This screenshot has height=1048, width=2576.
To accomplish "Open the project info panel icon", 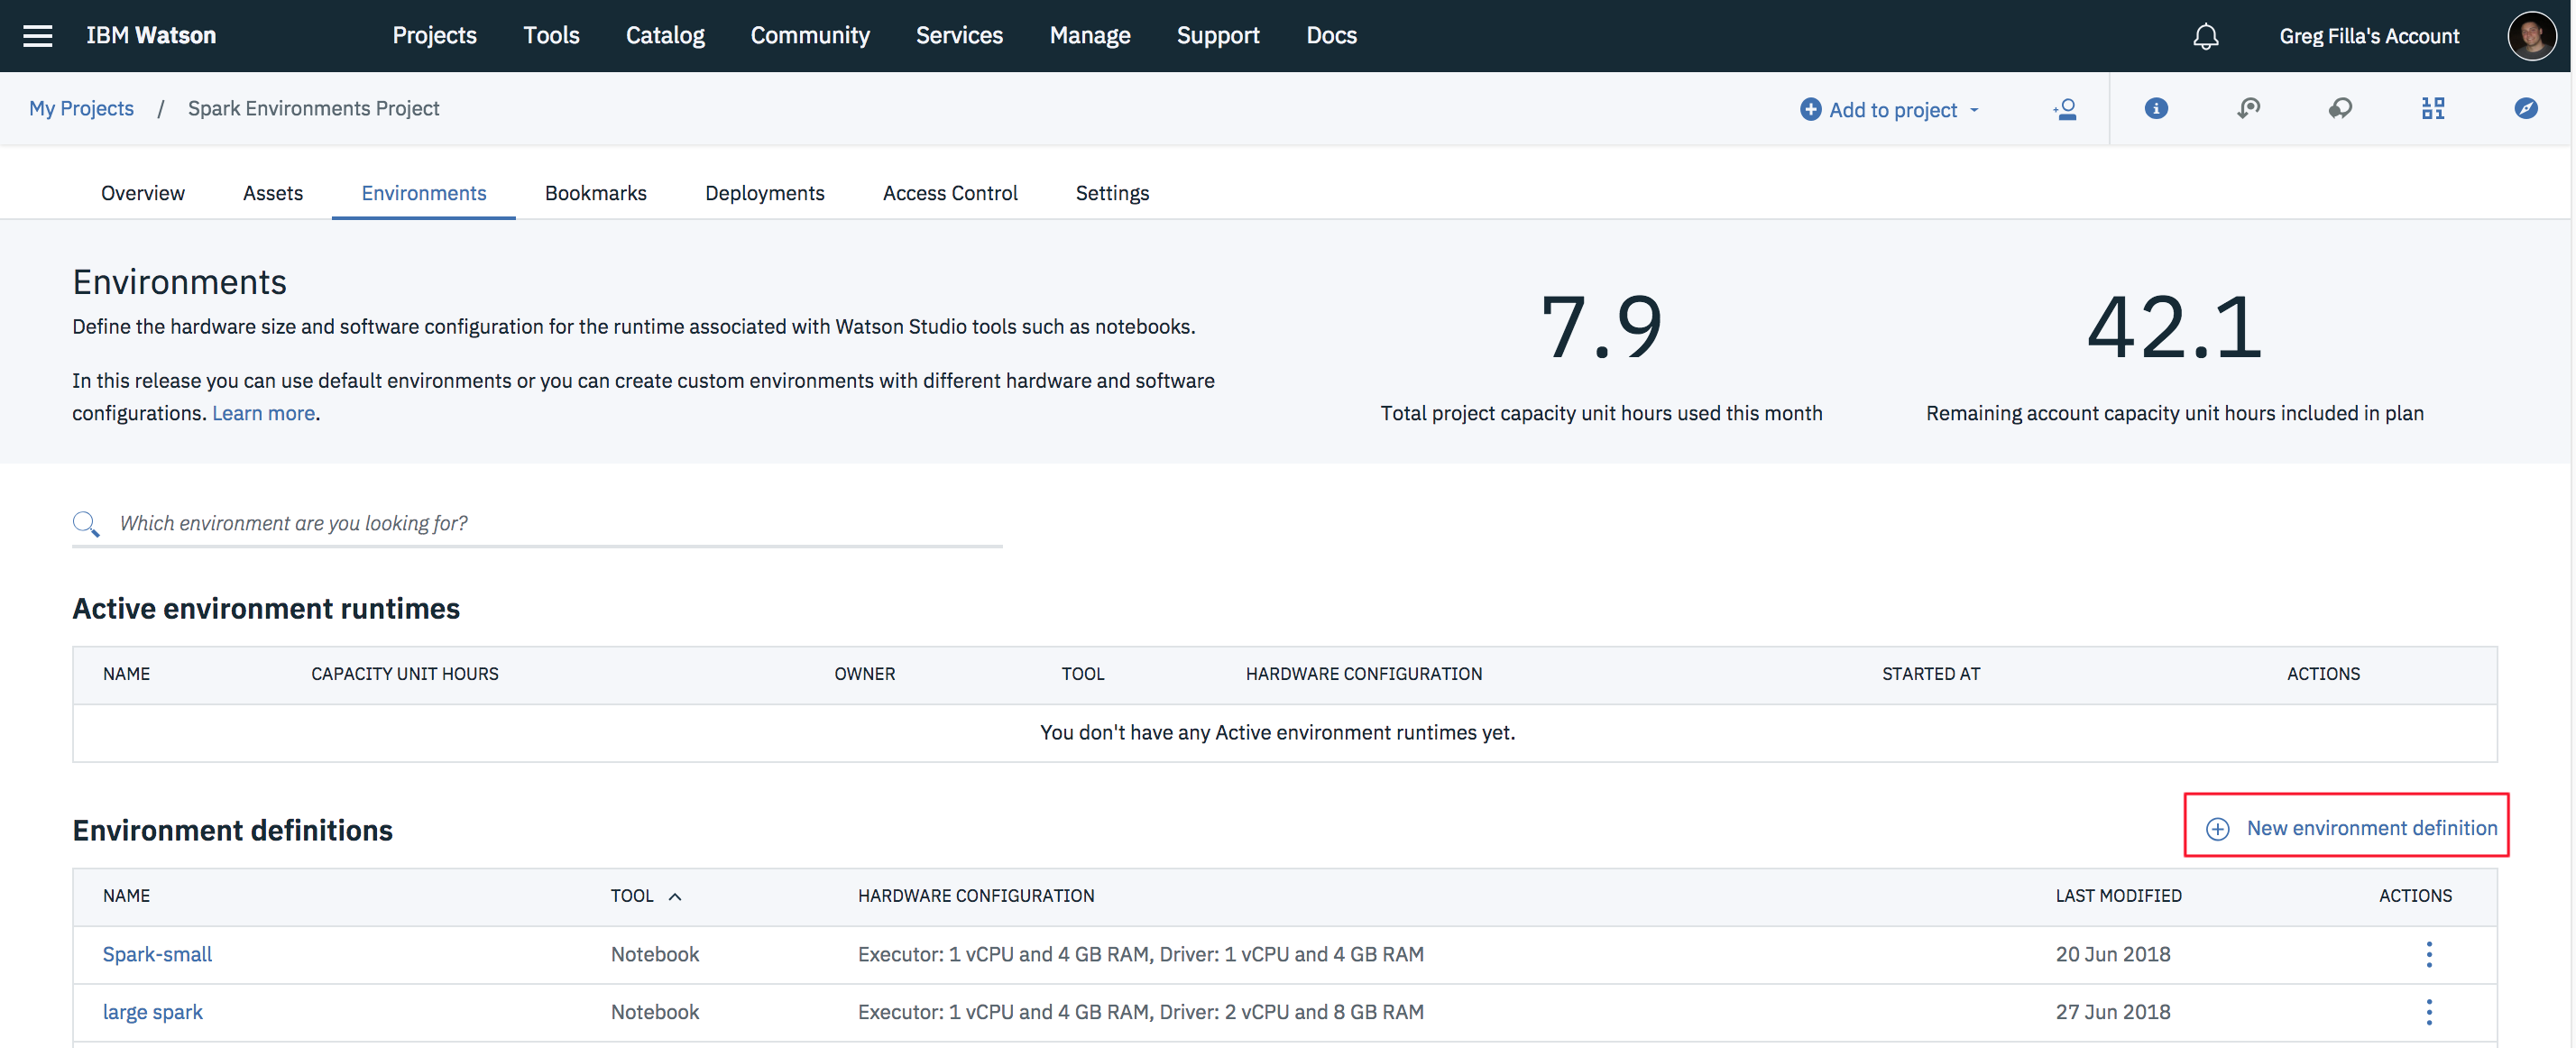I will tap(2156, 109).
